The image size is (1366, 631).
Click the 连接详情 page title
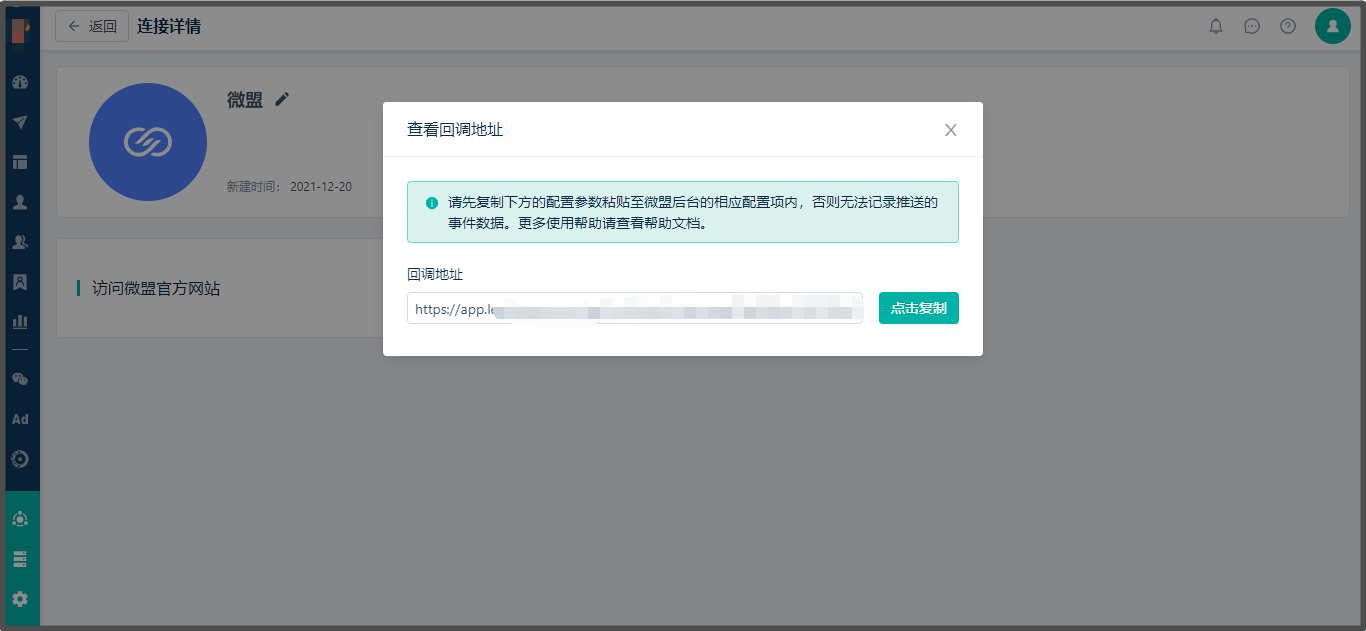pyautogui.click(x=169, y=26)
